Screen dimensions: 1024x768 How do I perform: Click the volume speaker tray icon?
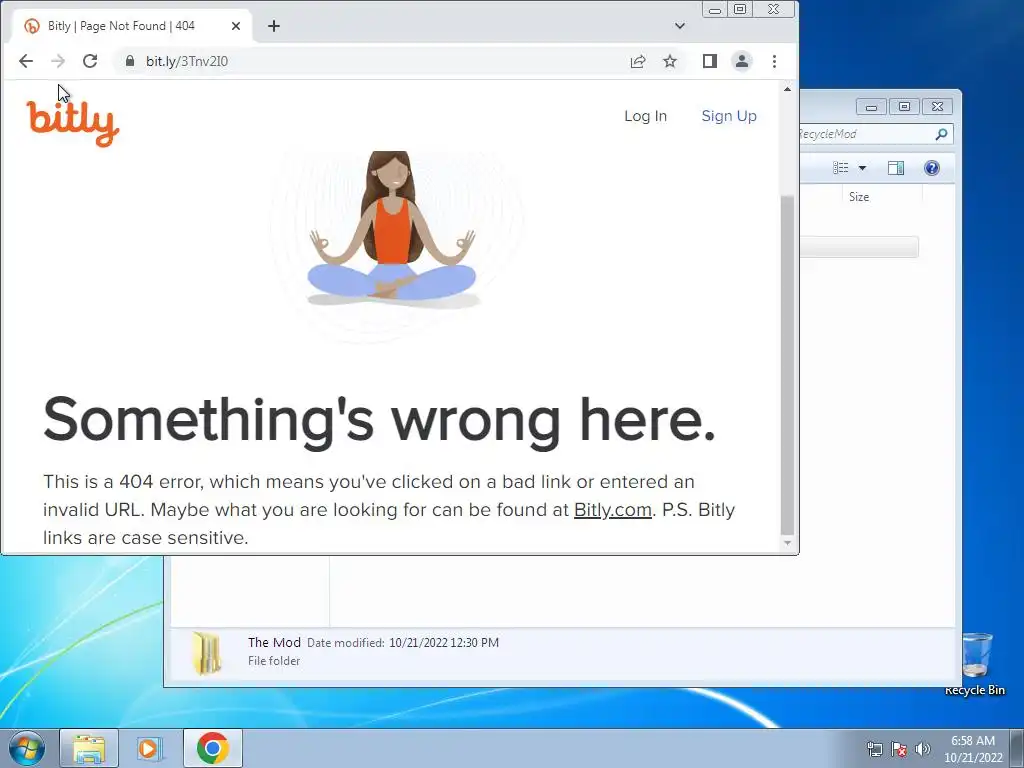[923, 749]
